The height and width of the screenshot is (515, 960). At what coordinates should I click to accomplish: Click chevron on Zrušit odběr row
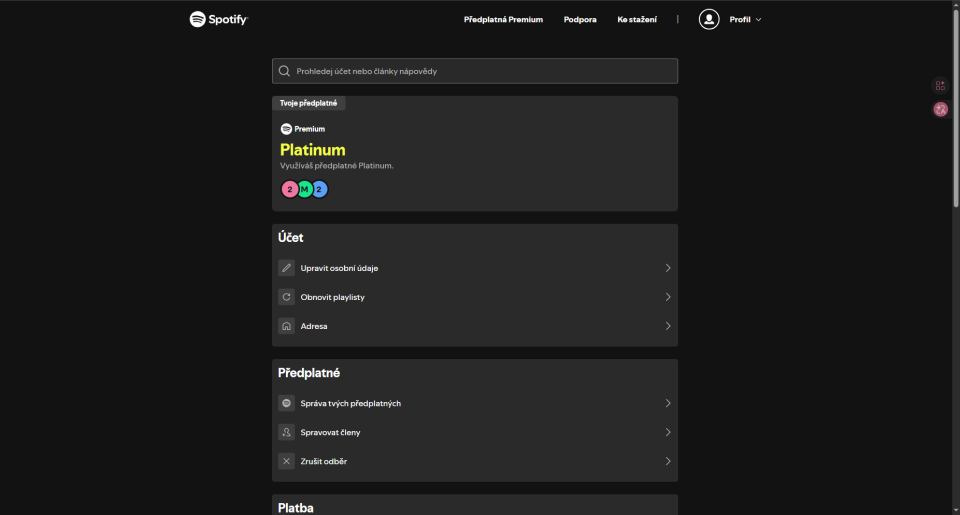(668, 461)
